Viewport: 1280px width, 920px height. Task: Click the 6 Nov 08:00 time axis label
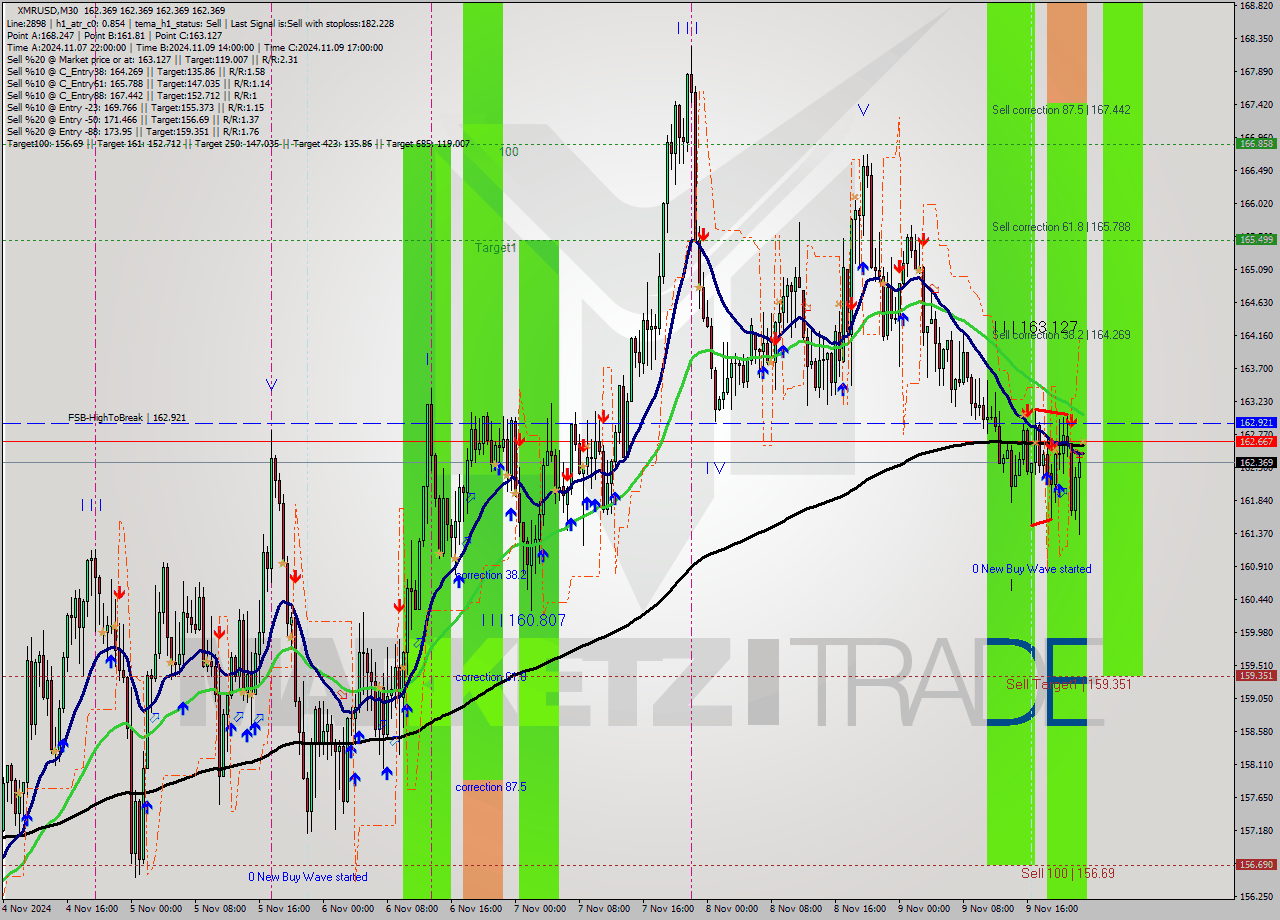click(x=410, y=909)
